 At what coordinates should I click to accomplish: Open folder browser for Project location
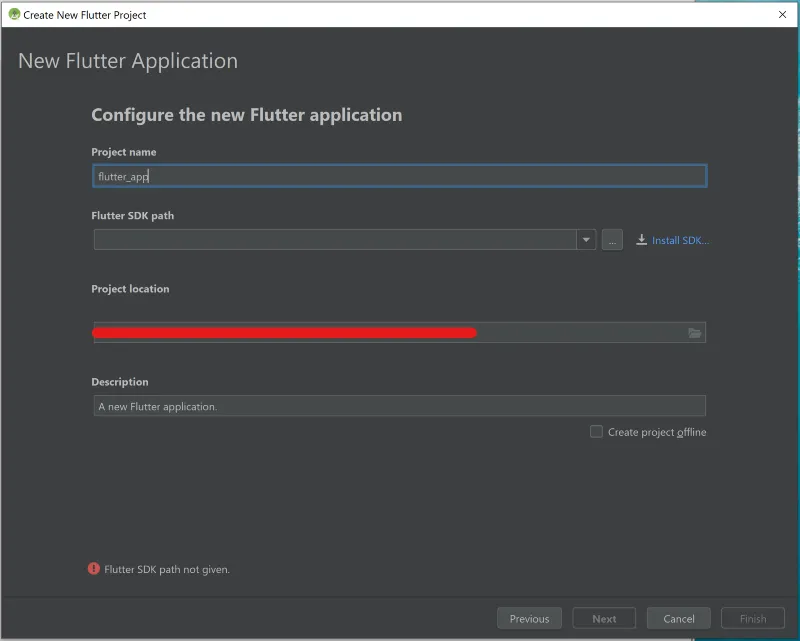694,333
